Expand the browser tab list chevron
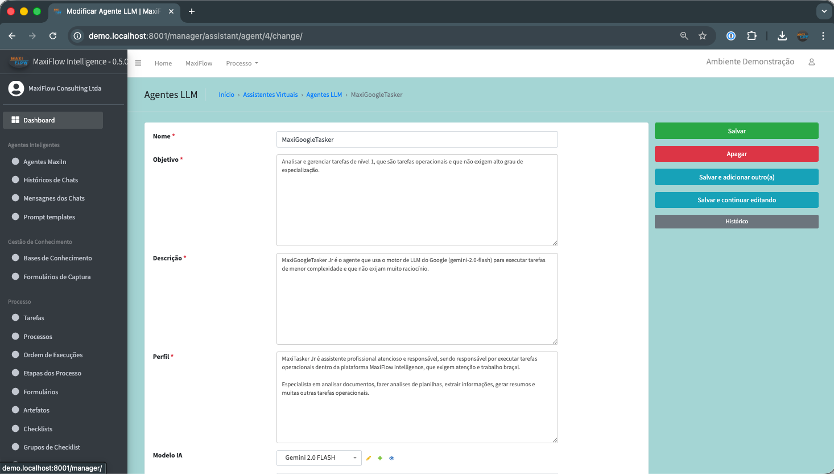 click(x=823, y=11)
